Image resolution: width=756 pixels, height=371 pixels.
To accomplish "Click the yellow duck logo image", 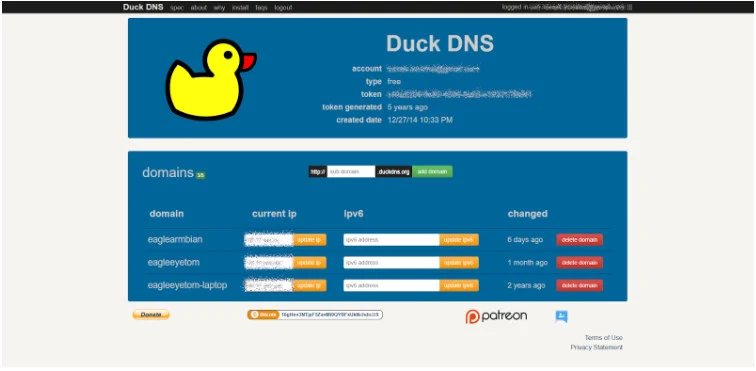I will click(210, 79).
